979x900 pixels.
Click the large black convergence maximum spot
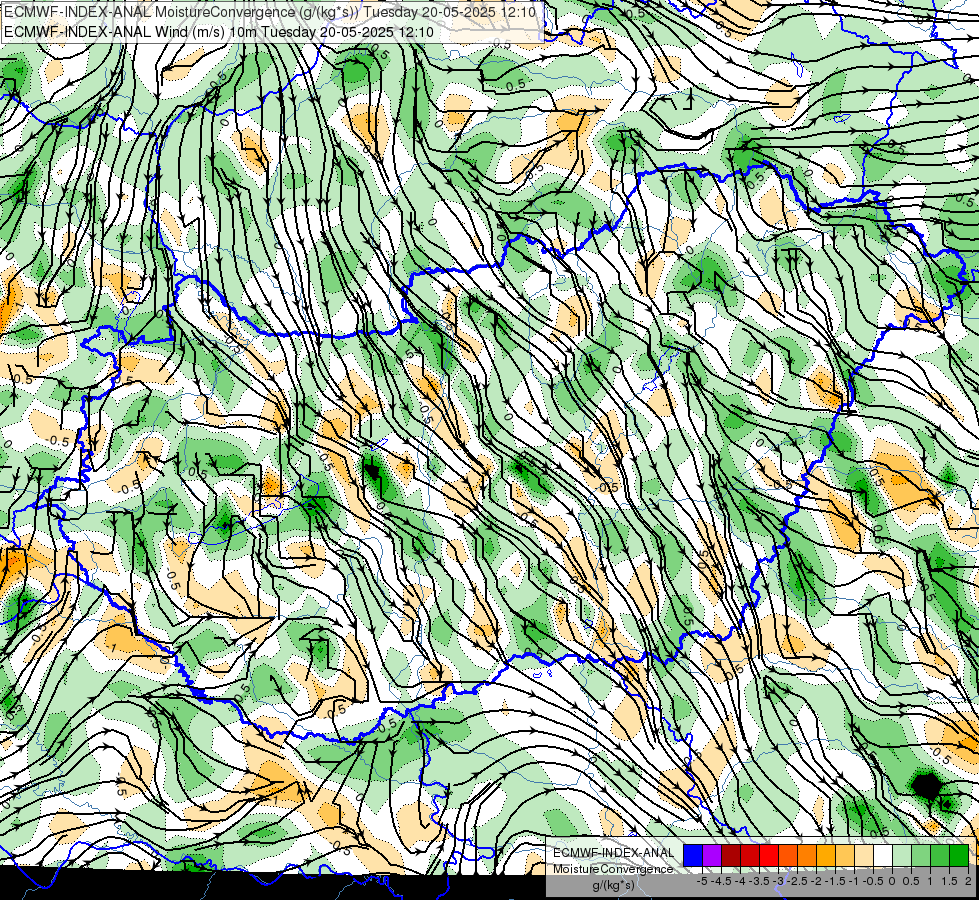pyautogui.click(x=927, y=786)
